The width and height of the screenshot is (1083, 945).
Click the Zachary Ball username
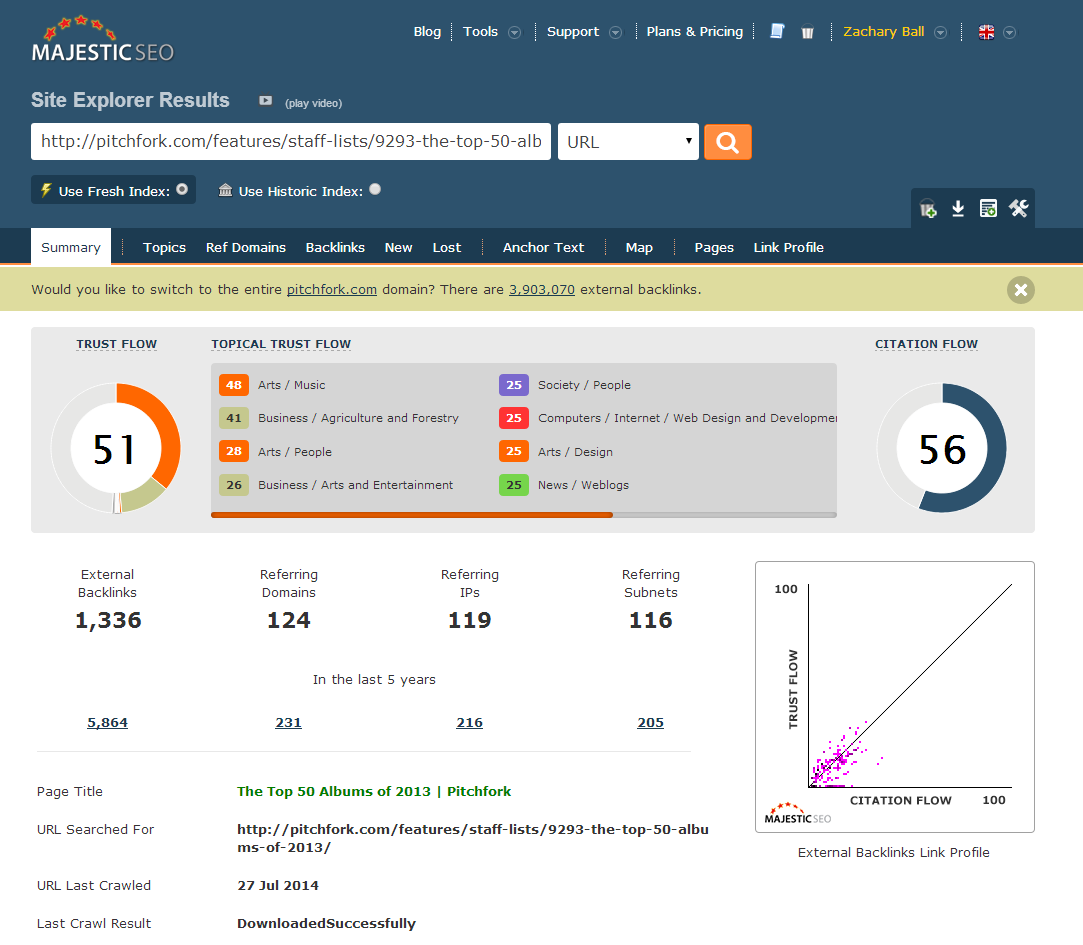click(x=883, y=32)
